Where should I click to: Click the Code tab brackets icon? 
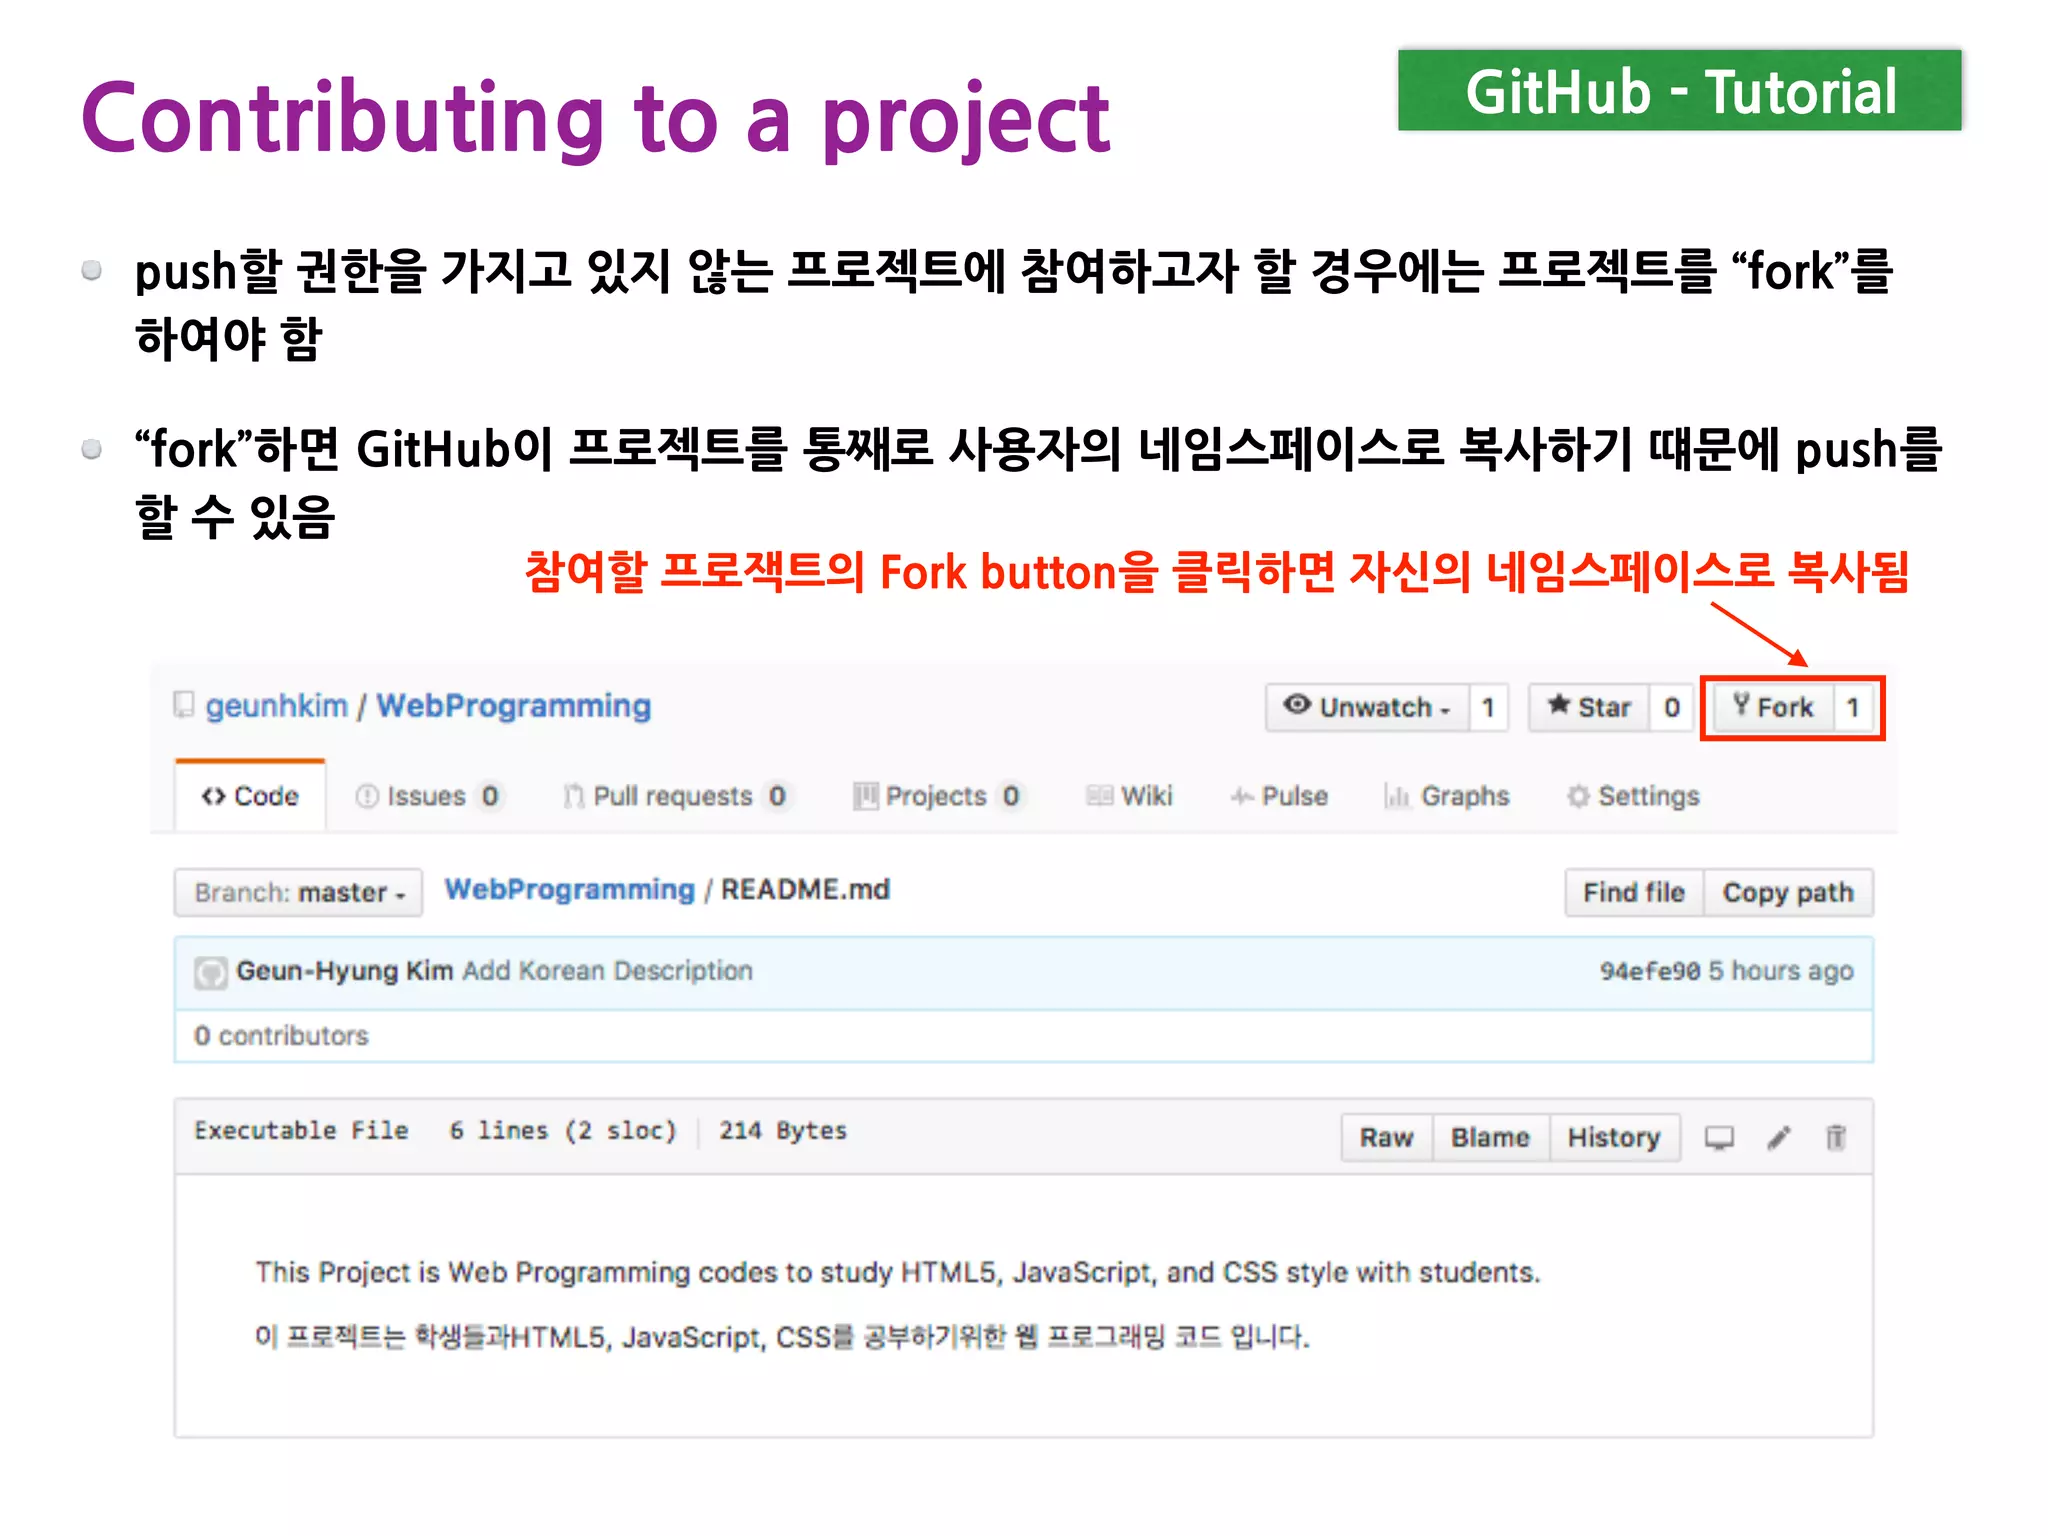pos(213,796)
